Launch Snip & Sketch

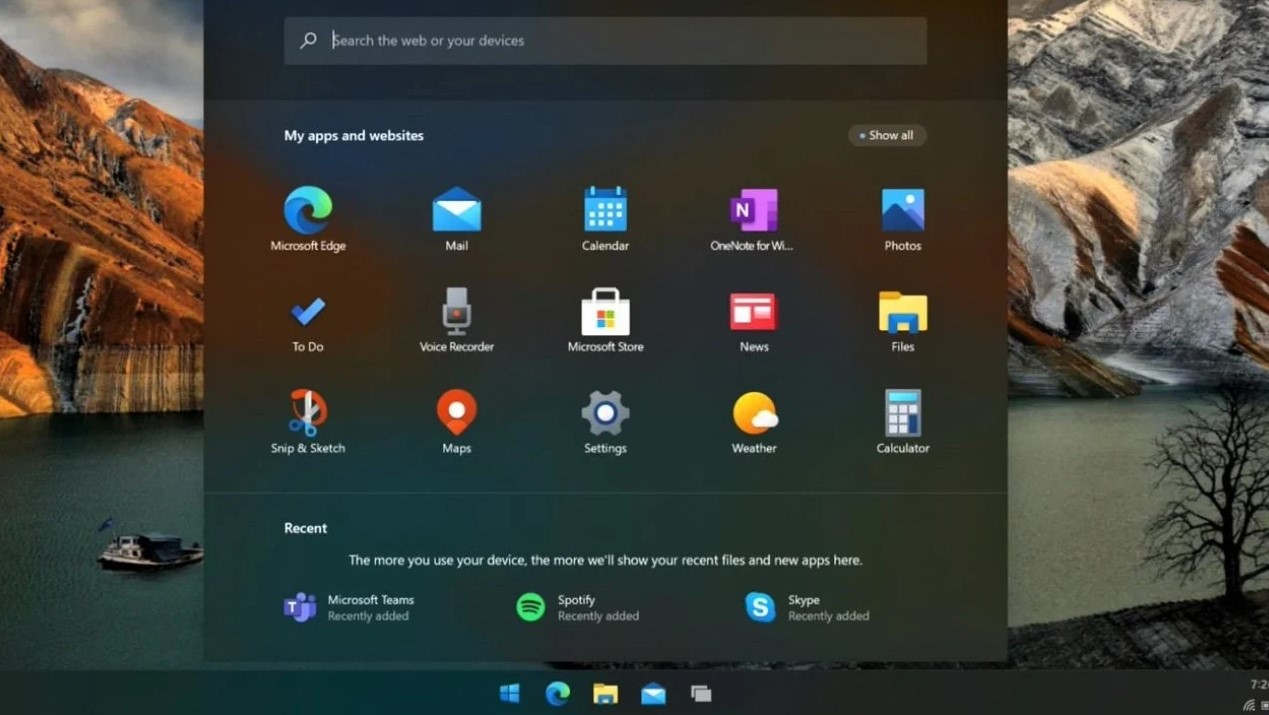308,421
